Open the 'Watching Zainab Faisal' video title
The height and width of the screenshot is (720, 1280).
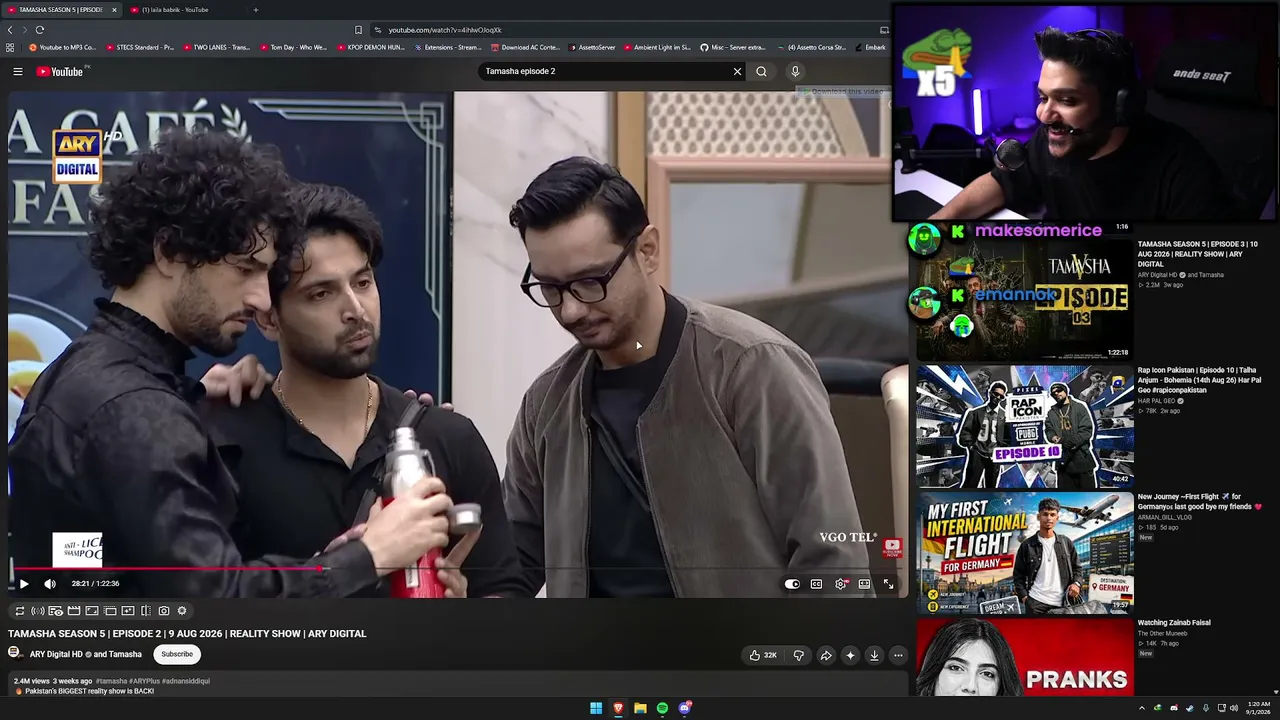pyautogui.click(x=1174, y=623)
